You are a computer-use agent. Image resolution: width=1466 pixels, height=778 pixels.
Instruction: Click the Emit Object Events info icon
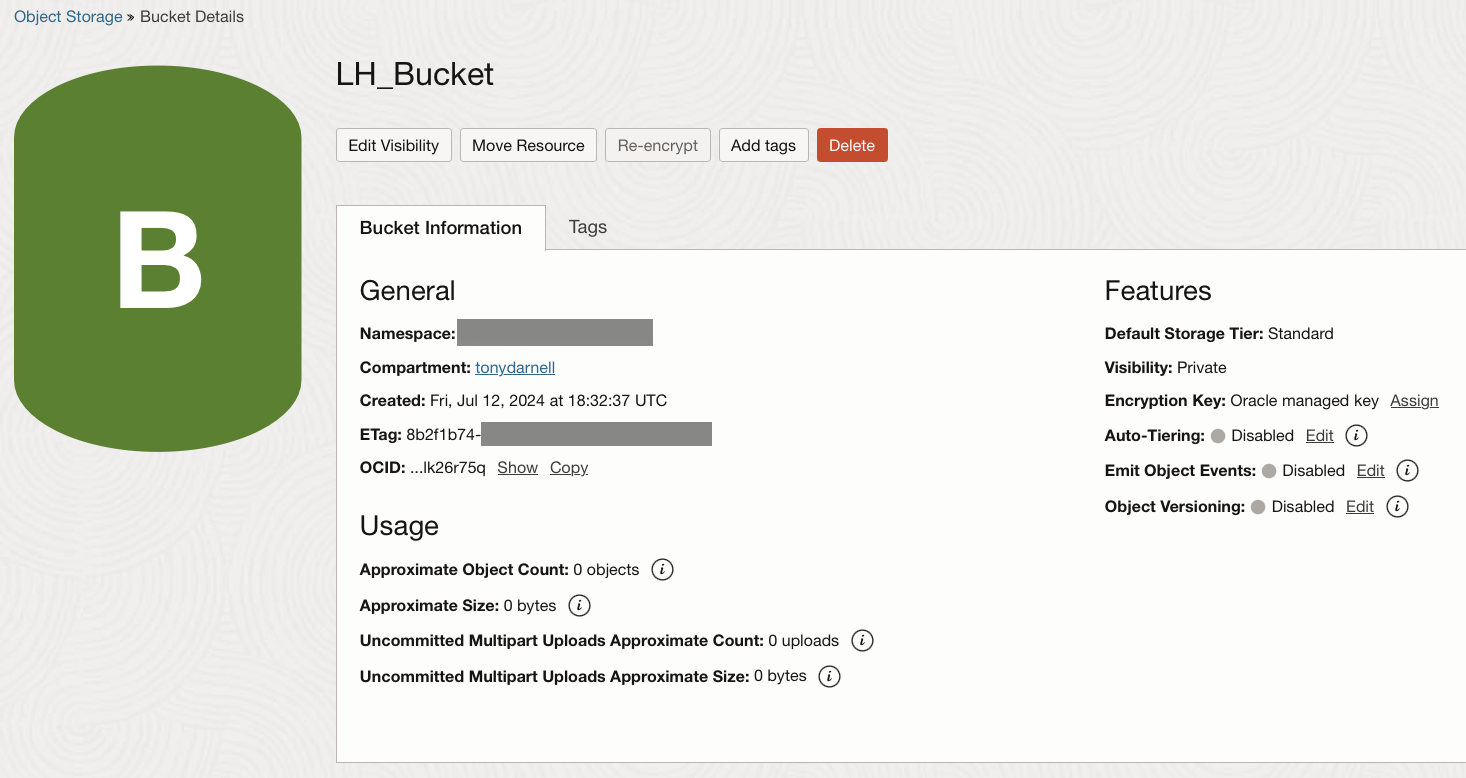1407,470
